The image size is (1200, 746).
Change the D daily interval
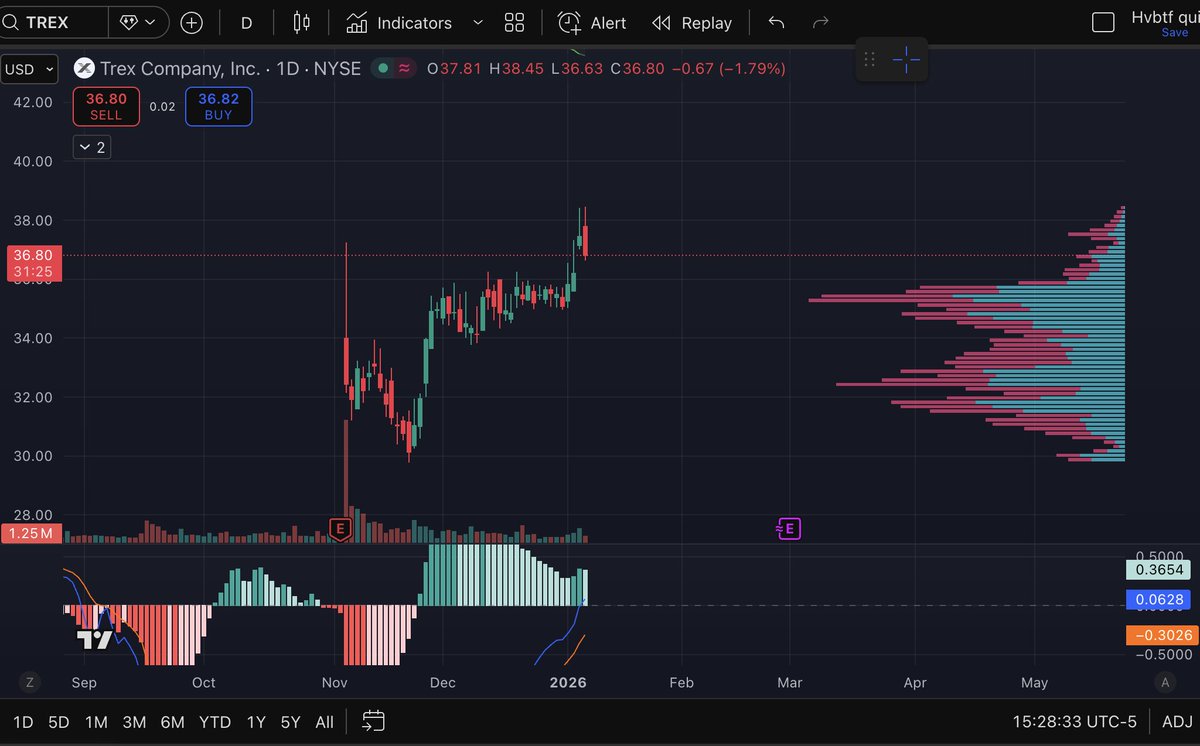point(246,22)
